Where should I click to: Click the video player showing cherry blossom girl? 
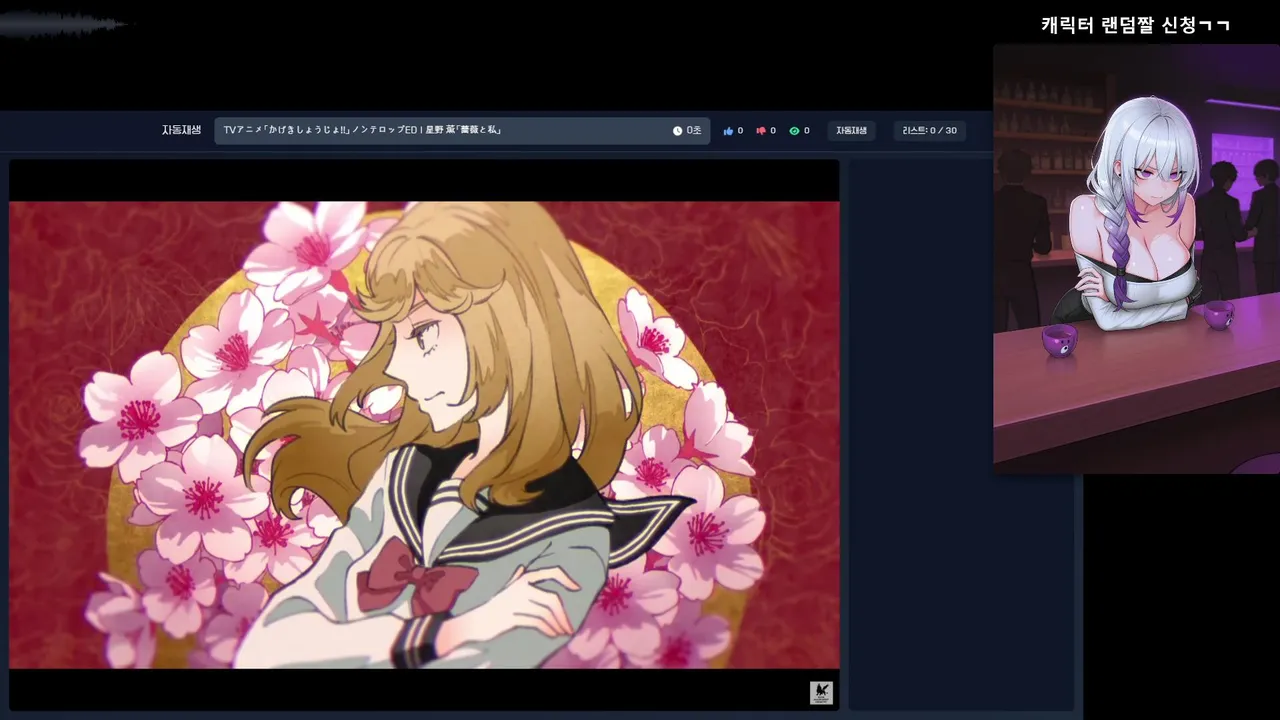tap(424, 435)
